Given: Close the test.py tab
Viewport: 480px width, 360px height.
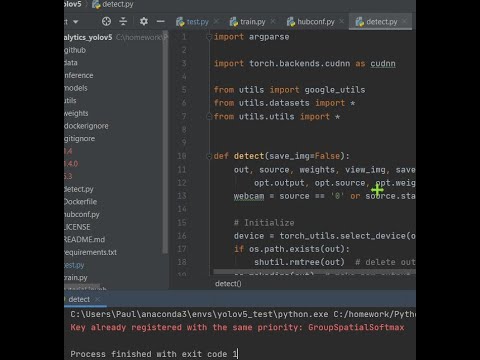Looking at the screenshot, I should click(x=216, y=22).
